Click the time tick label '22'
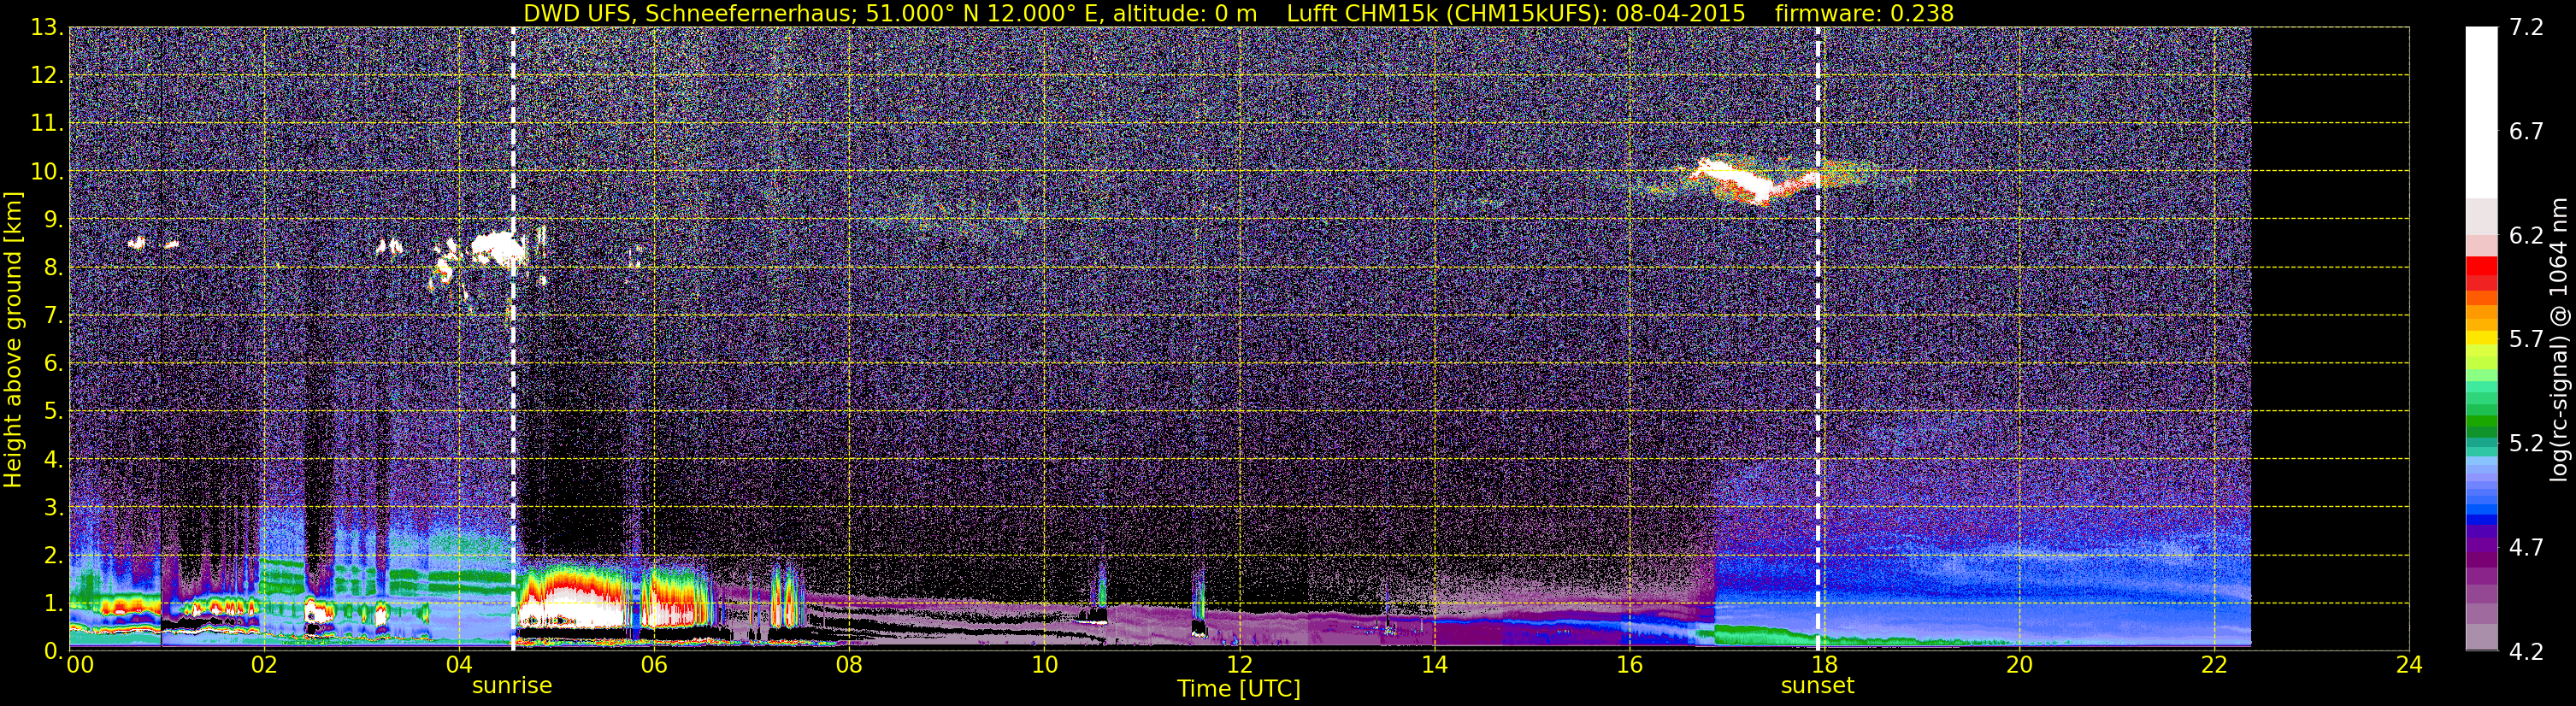The height and width of the screenshot is (706, 2576). click(2214, 666)
